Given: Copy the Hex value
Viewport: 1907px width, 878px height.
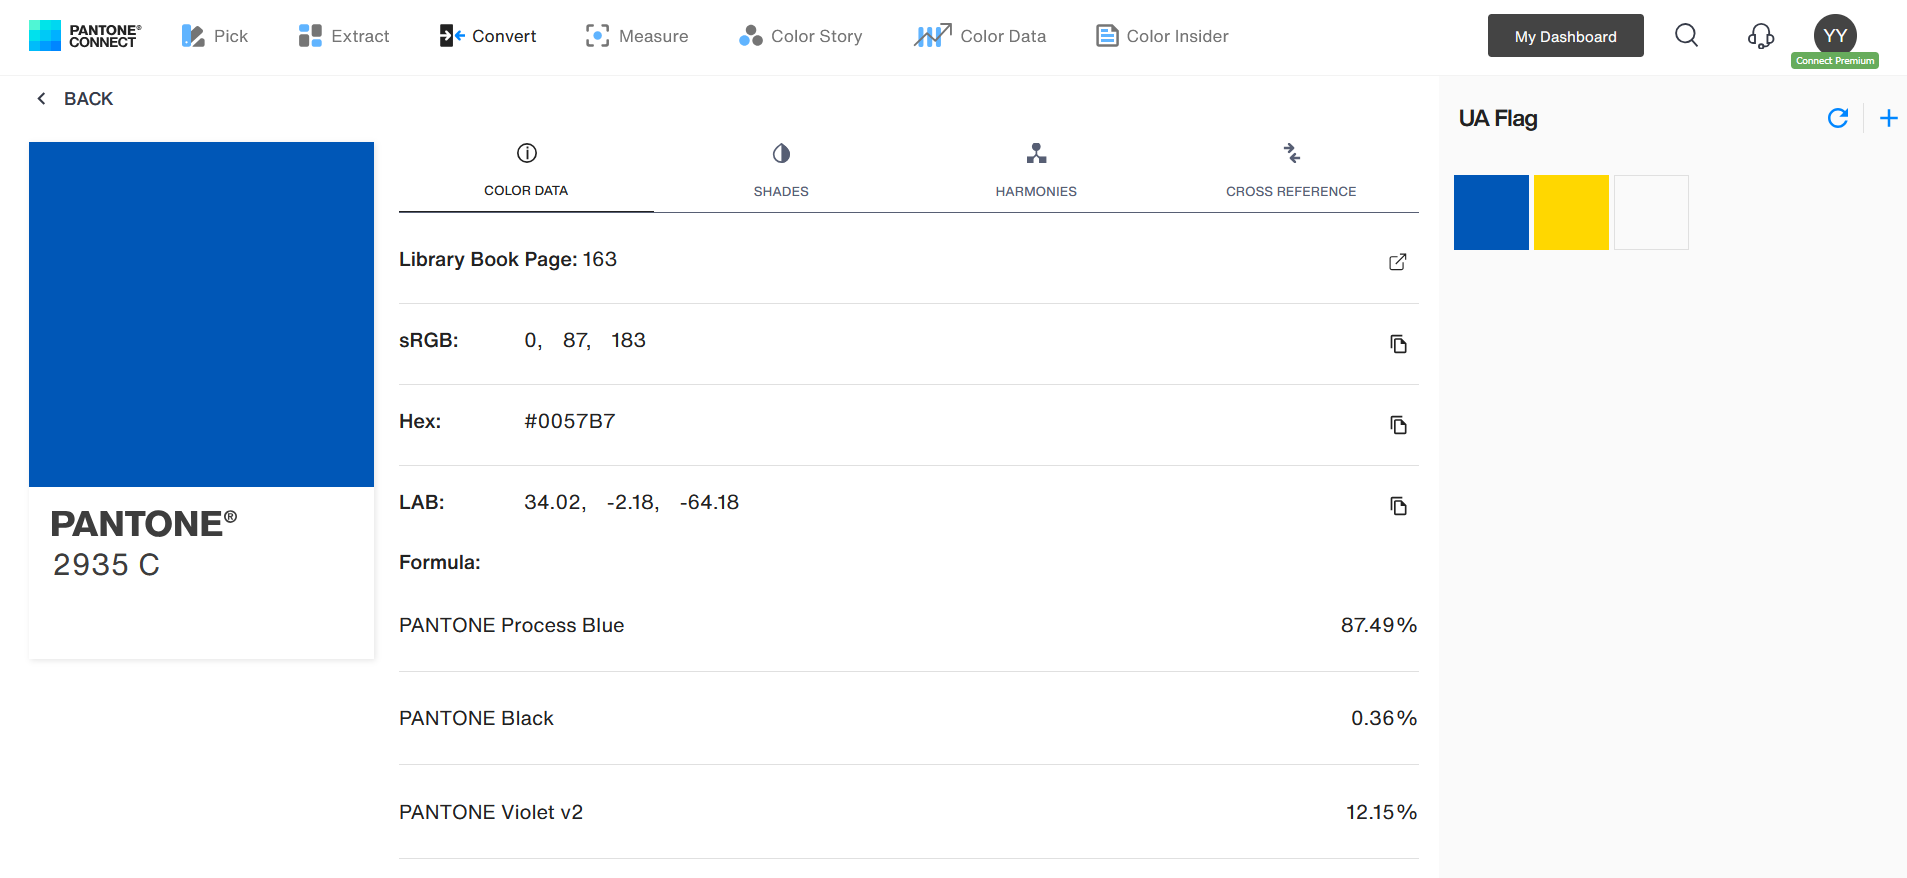Looking at the screenshot, I should [1398, 425].
